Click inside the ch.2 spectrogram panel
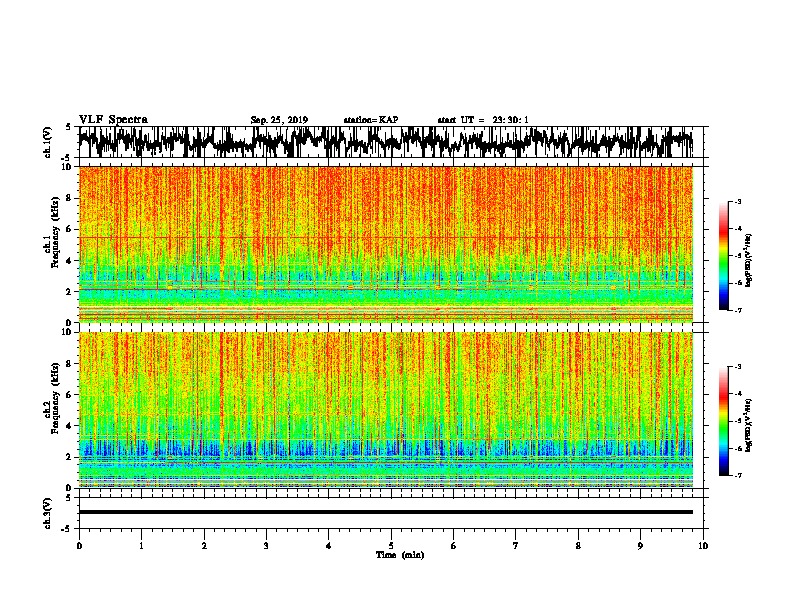This screenshot has width=792, height=612. coord(386,410)
